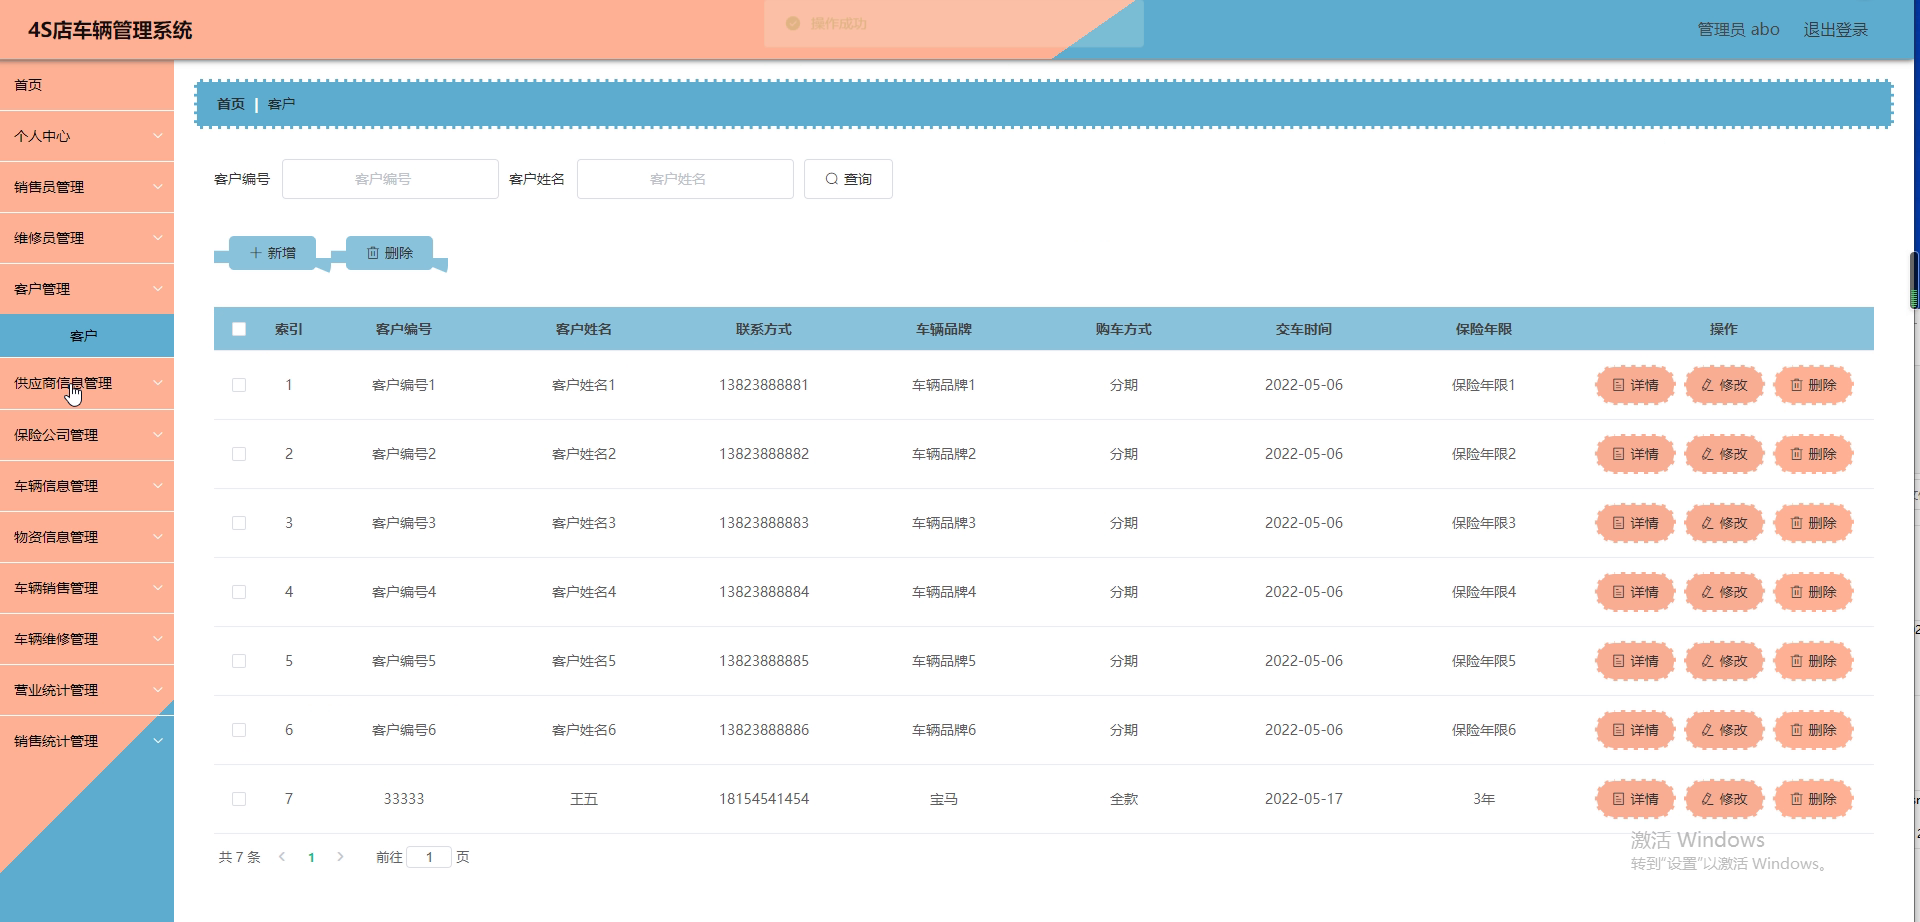
Task: Expand 销售员管理 sidebar menu
Action: point(87,187)
